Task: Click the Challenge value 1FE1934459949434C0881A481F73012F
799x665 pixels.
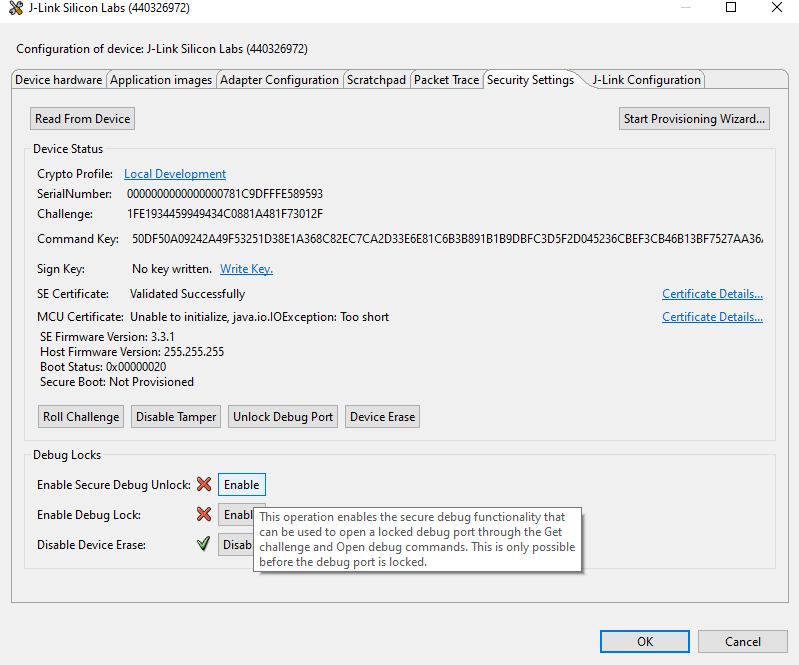Action: (x=225, y=214)
